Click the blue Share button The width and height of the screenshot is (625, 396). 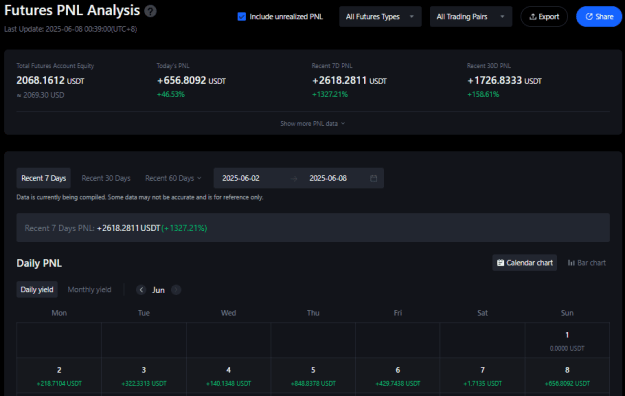(x=599, y=16)
